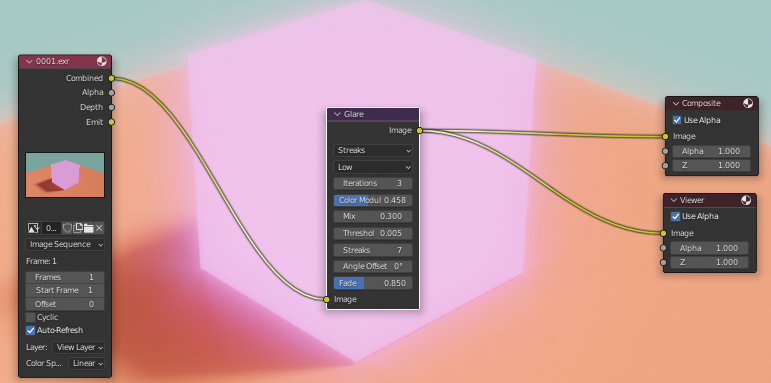Click the Streaks 7 count field
The image size is (771, 383).
(373, 250)
